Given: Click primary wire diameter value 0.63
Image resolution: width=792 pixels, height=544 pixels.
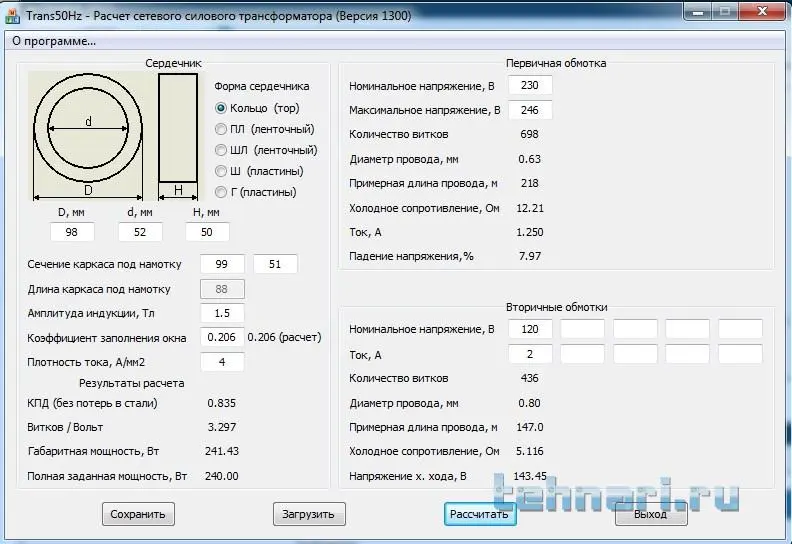Looking at the screenshot, I should coord(529,159).
